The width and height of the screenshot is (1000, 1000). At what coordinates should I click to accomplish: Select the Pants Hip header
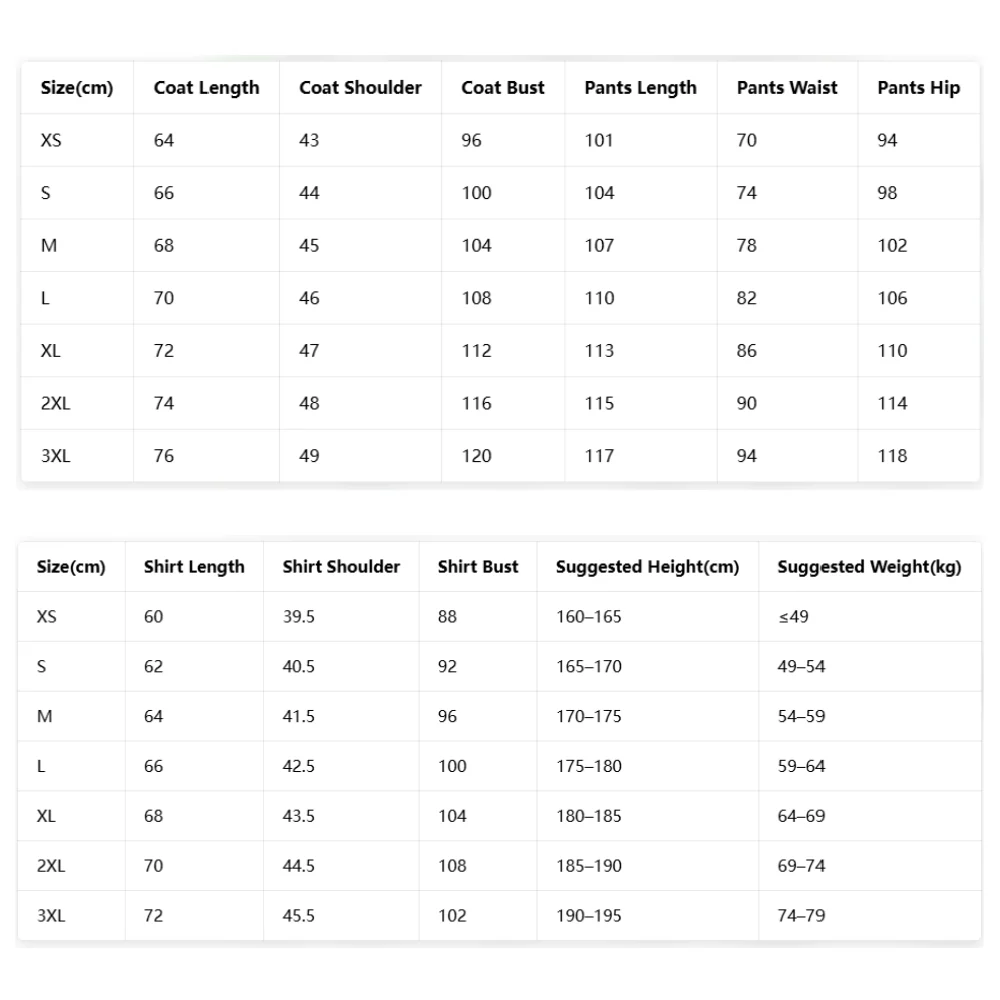pyautogui.click(x=918, y=88)
